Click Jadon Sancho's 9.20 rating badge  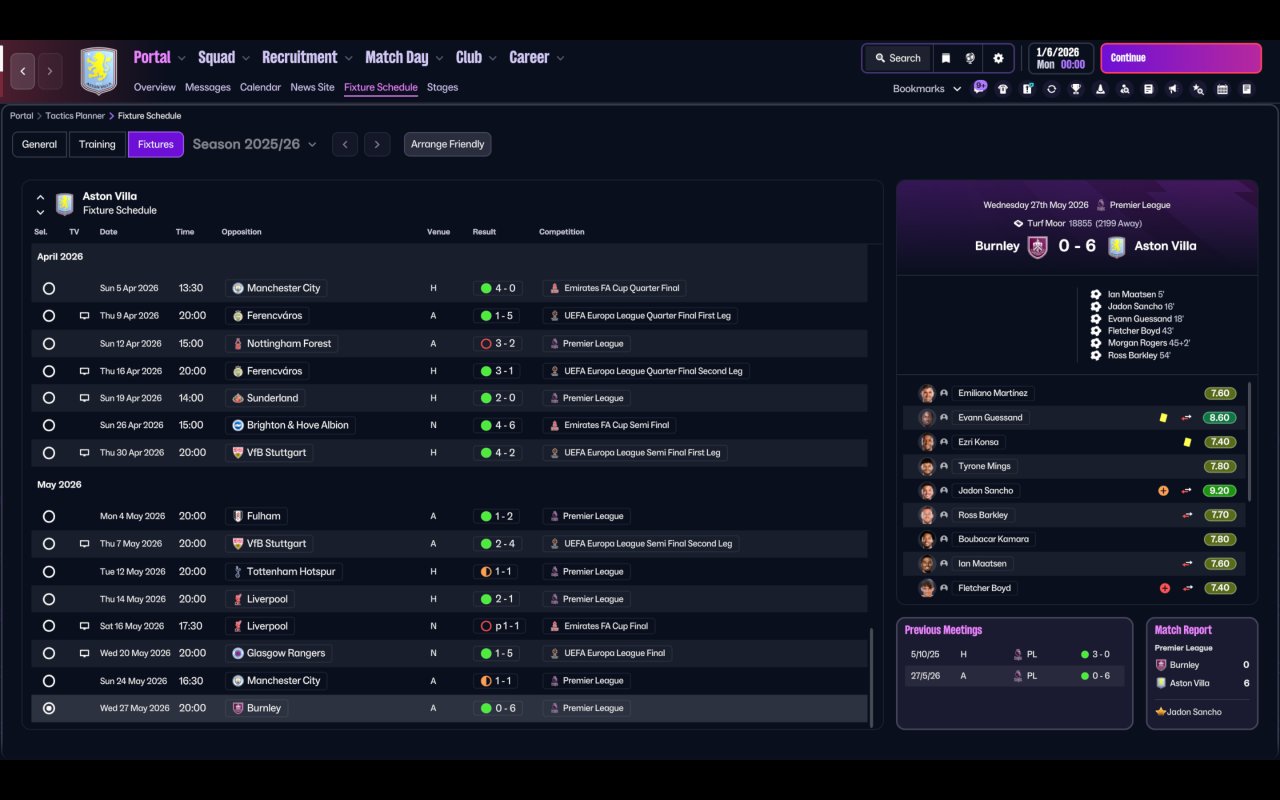(1220, 491)
